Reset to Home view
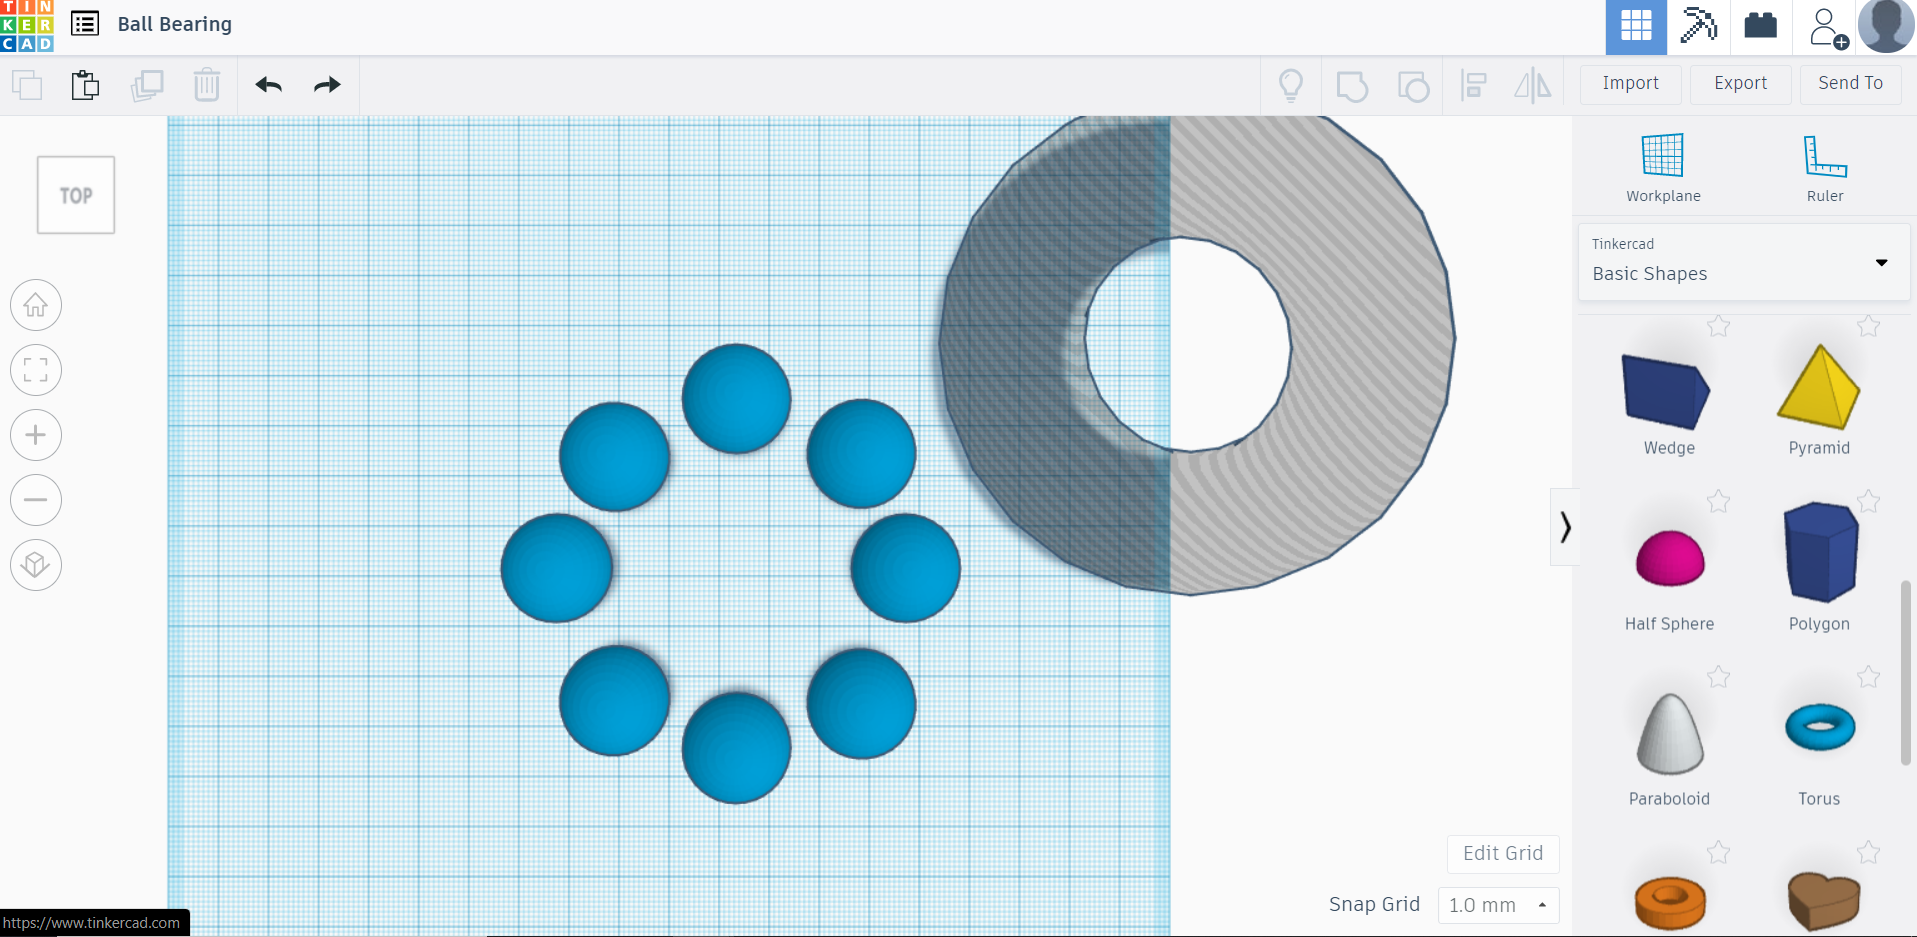1917x937 pixels. tap(36, 305)
